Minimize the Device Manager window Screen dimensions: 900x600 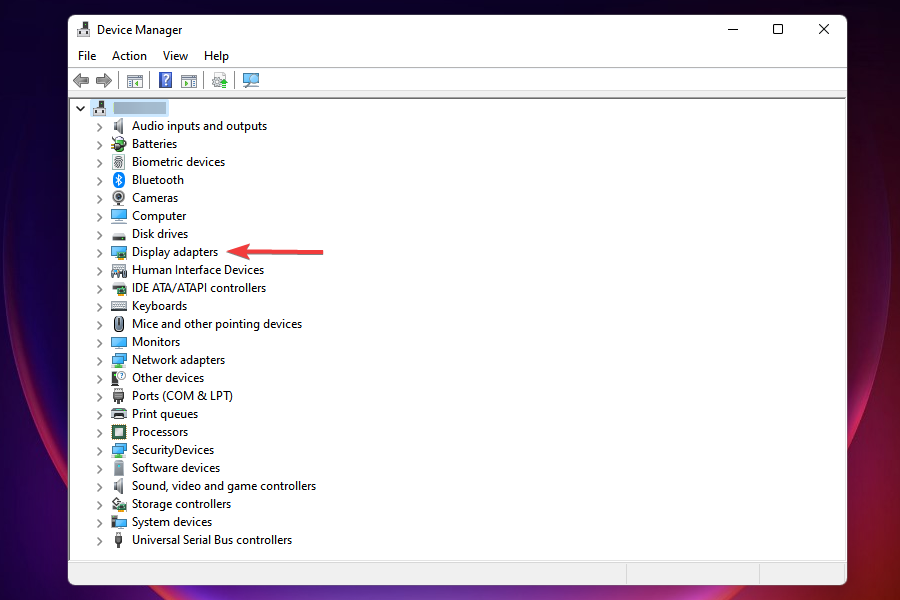pos(733,29)
